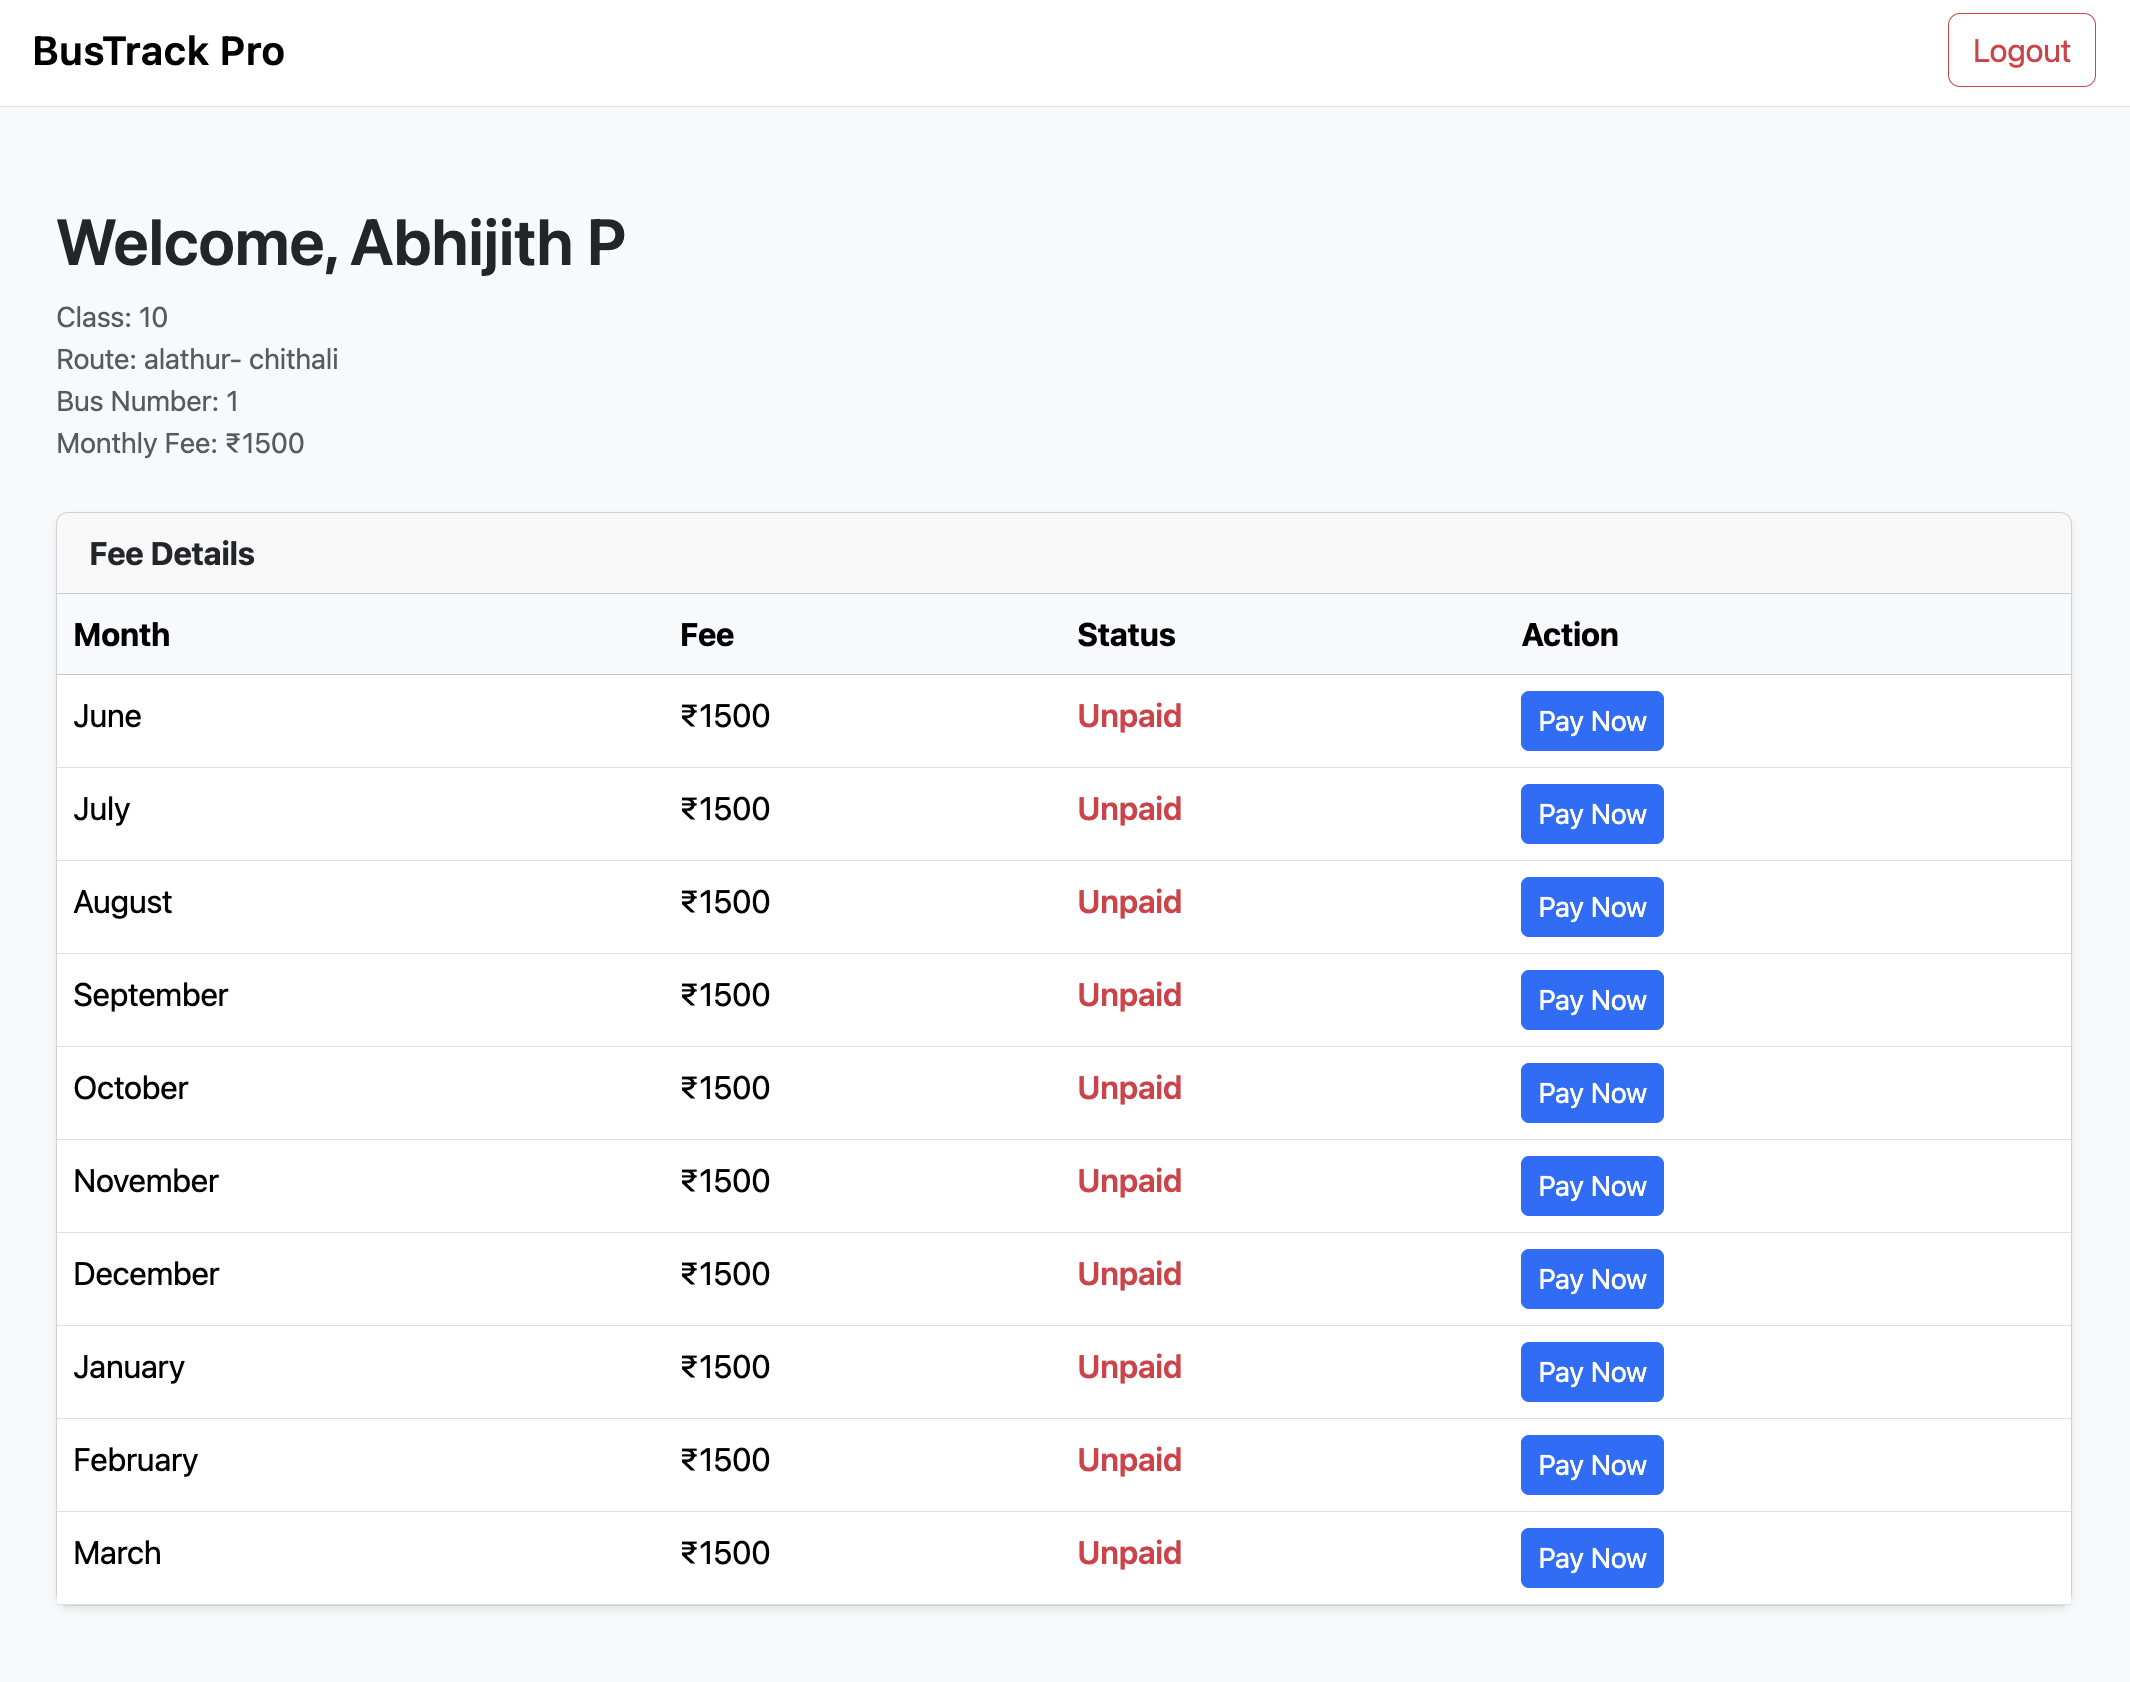This screenshot has width=2130, height=1682.
Task: Pay Now for August fee
Action: coord(1591,907)
